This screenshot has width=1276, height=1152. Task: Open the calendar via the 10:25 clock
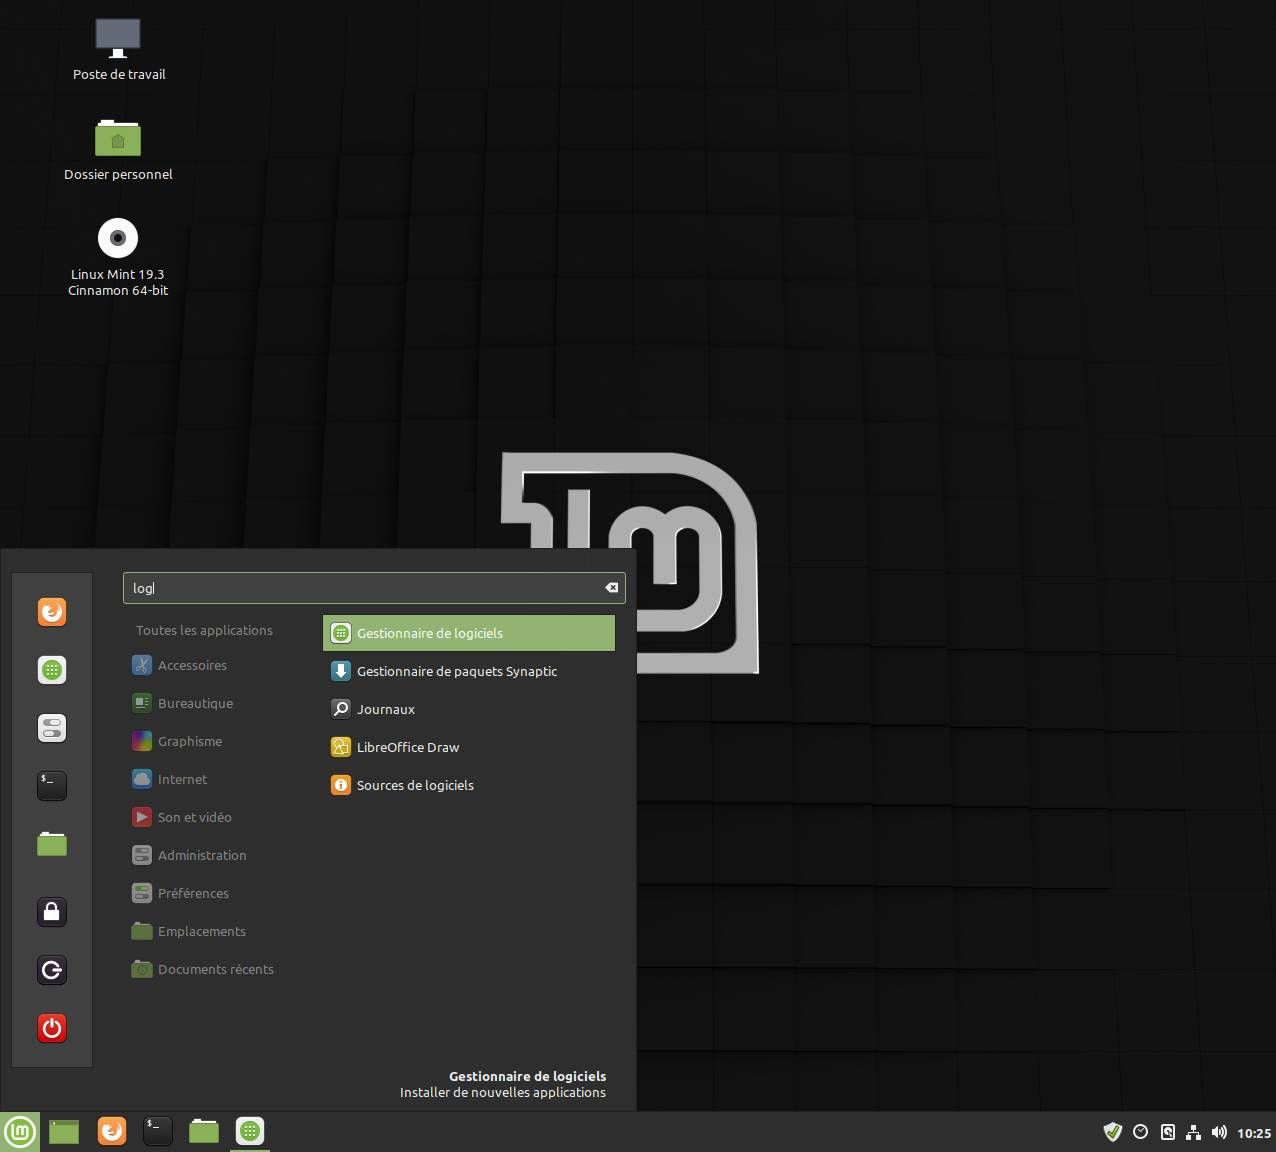1254,1133
